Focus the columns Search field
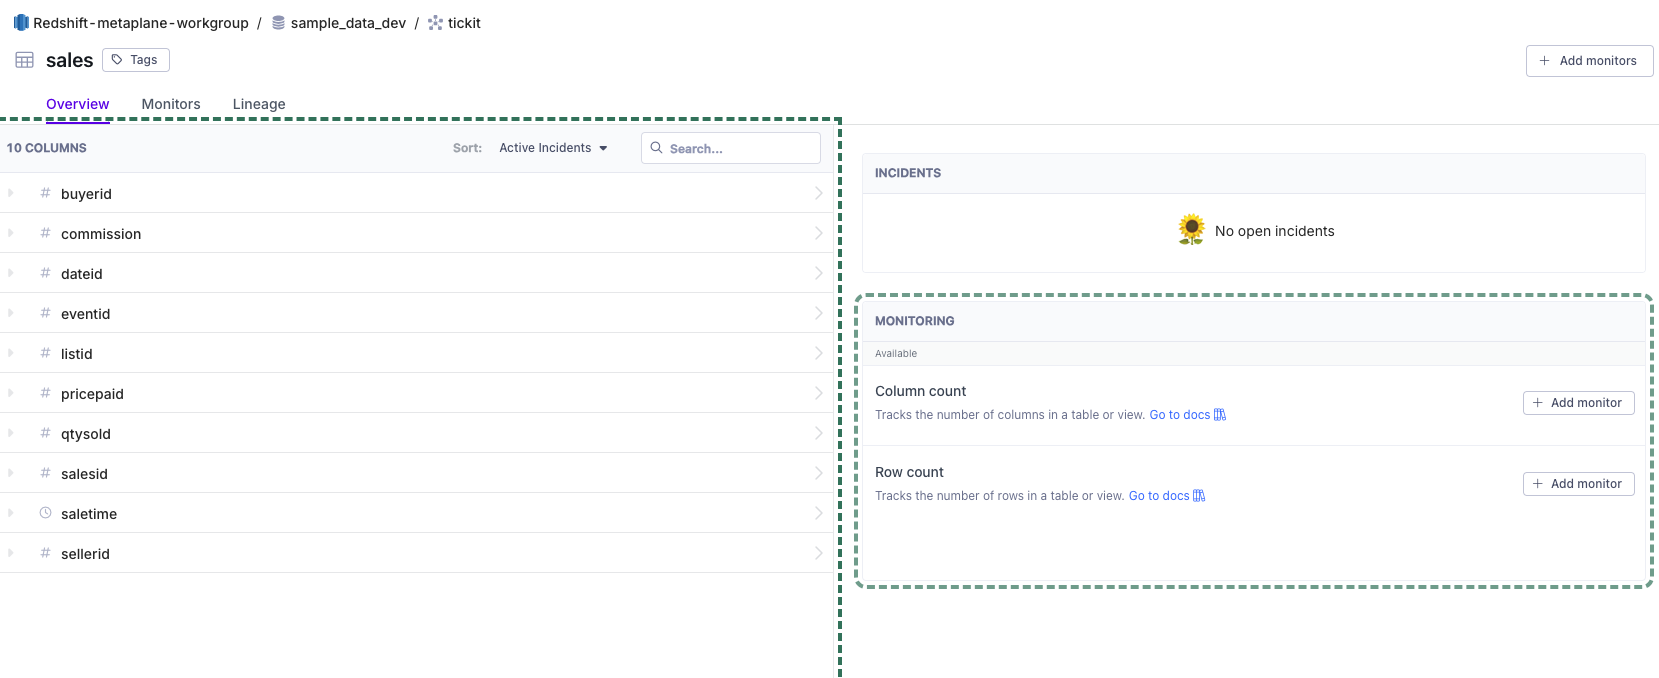The height and width of the screenshot is (678, 1659). click(731, 148)
